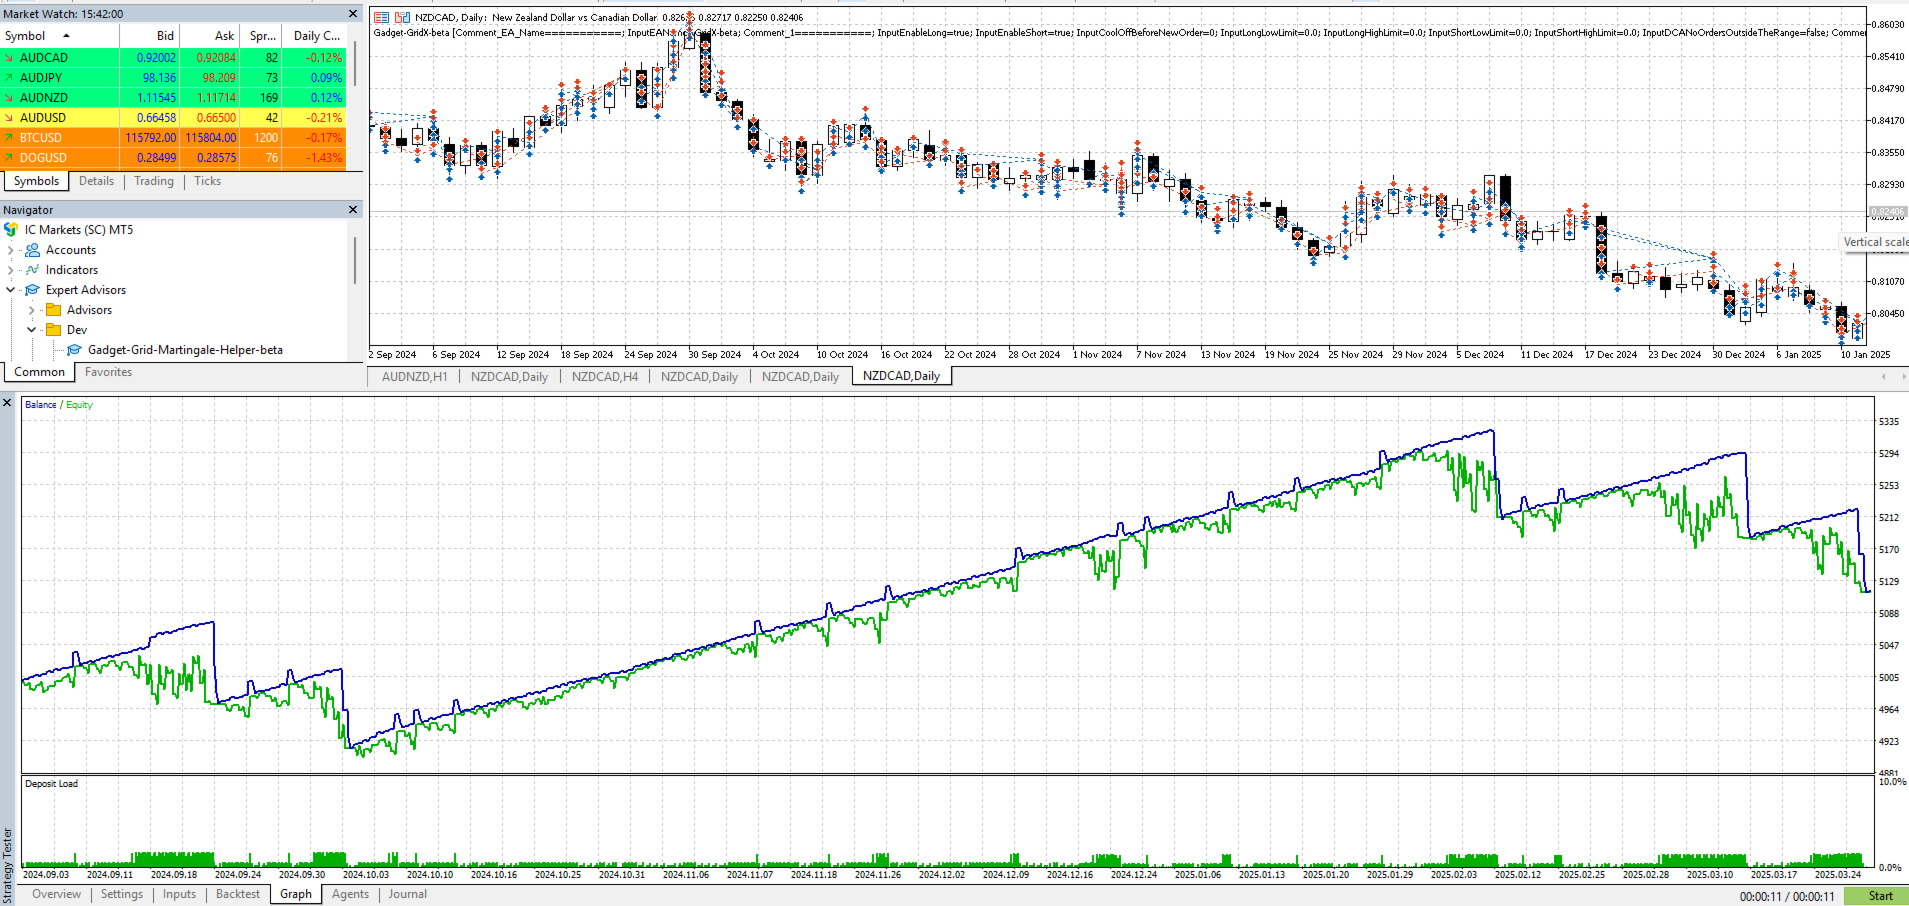This screenshot has height=906, width=1909.
Task: Open the Strategy Tester Graph tab
Action: (x=296, y=895)
